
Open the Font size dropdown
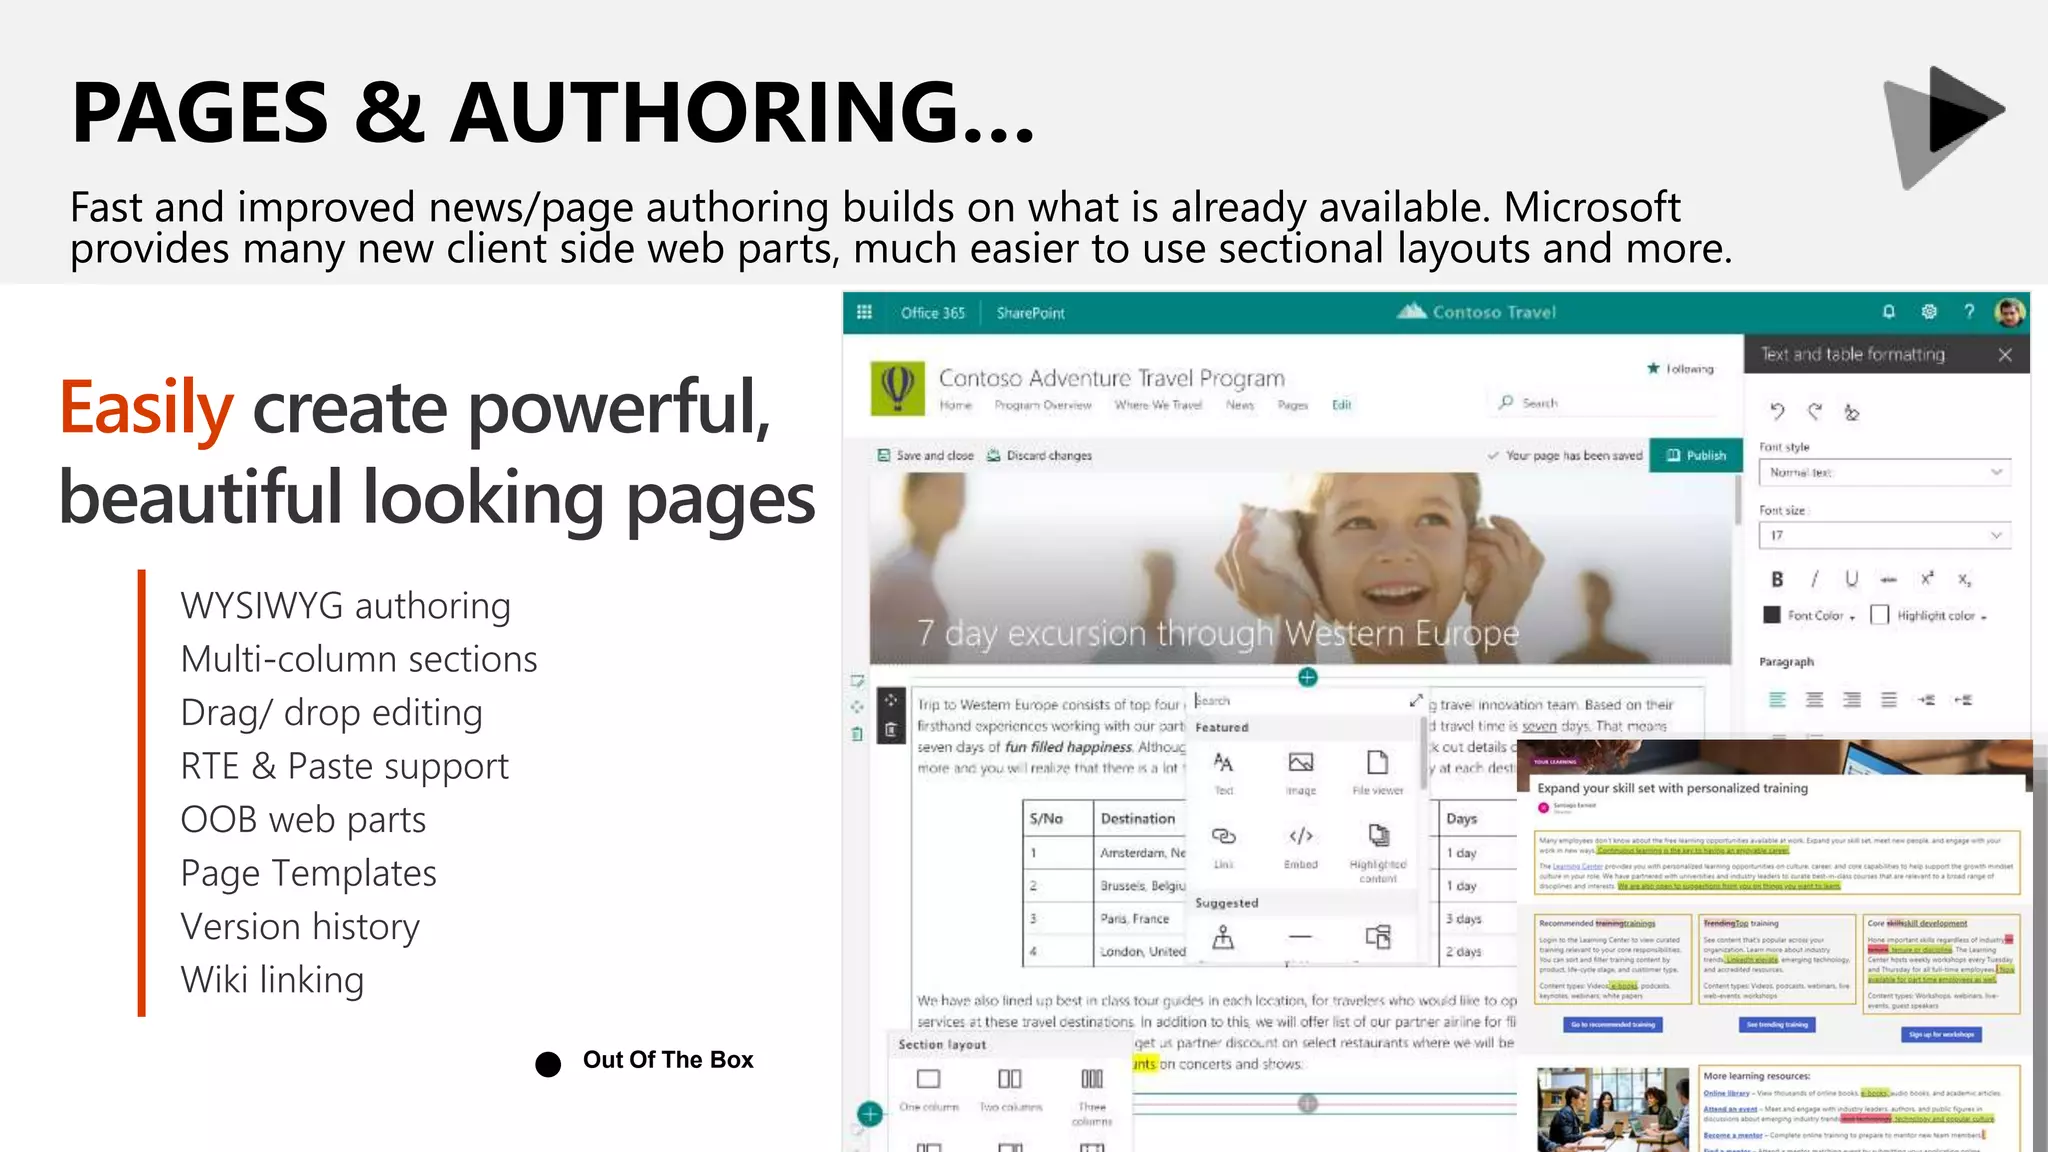point(1885,535)
